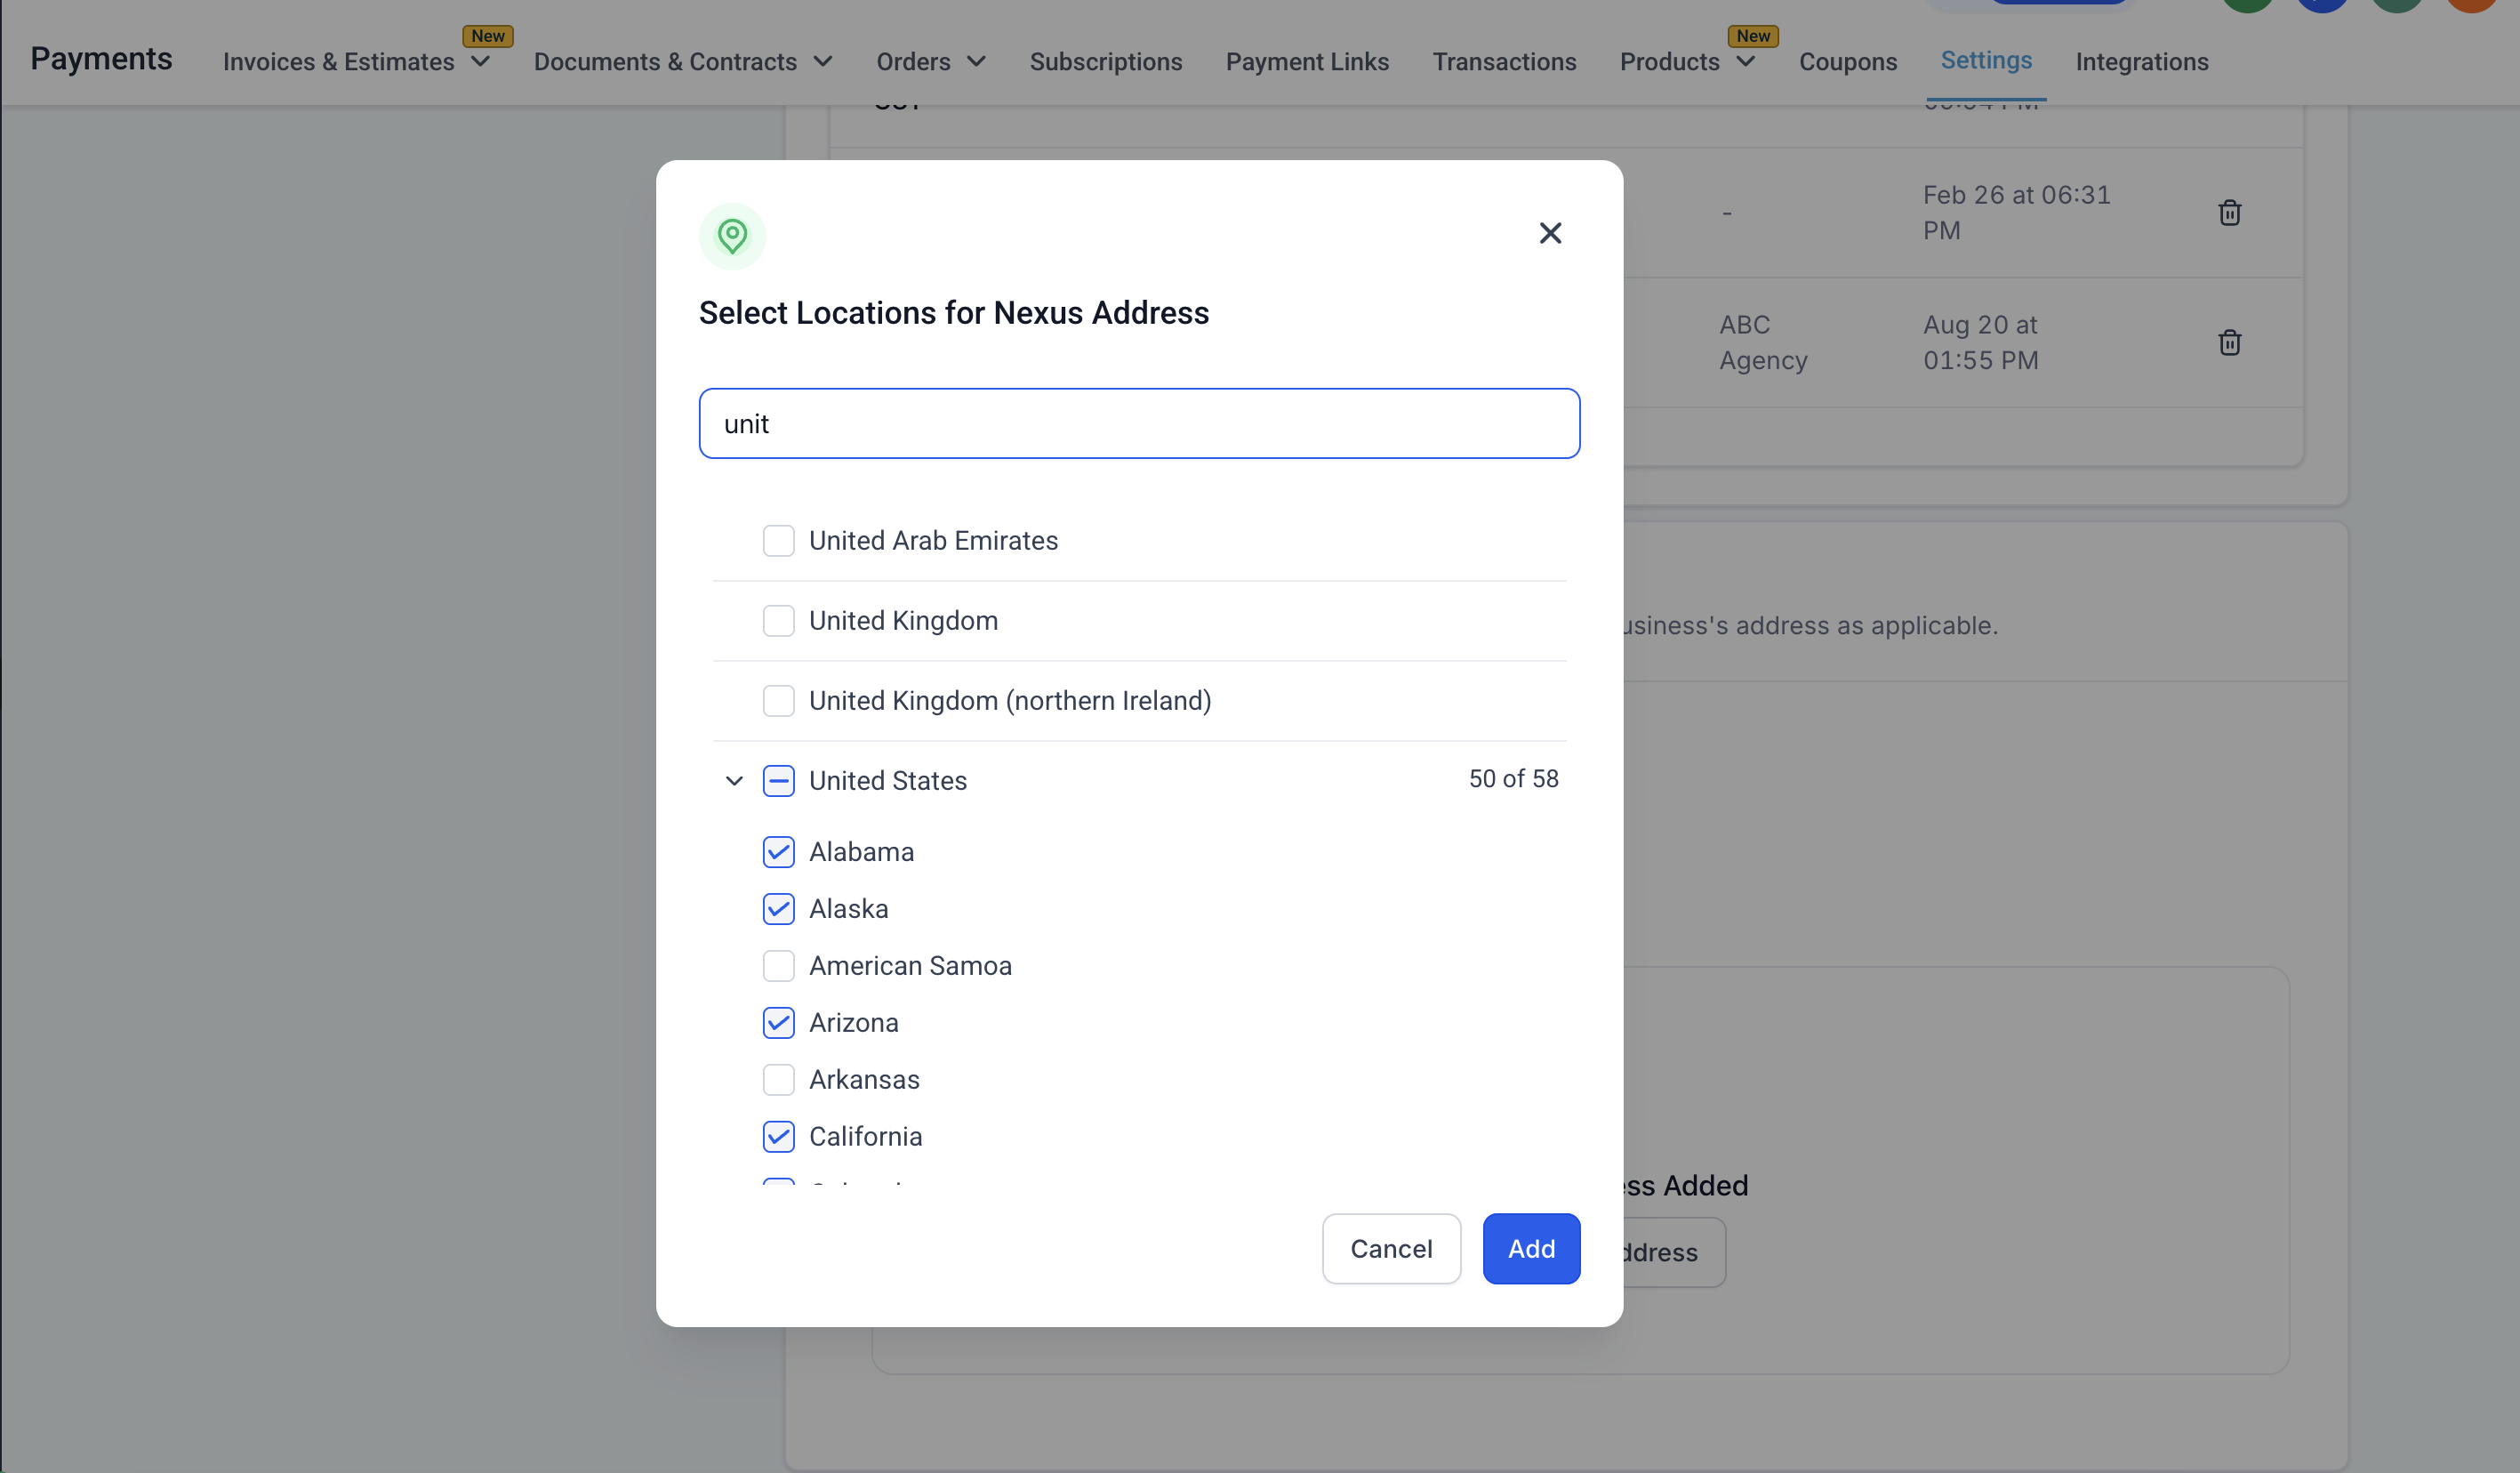Close the Nexus Address dialog with X
Screen dimensions: 2520x1473
click(x=1550, y=233)
